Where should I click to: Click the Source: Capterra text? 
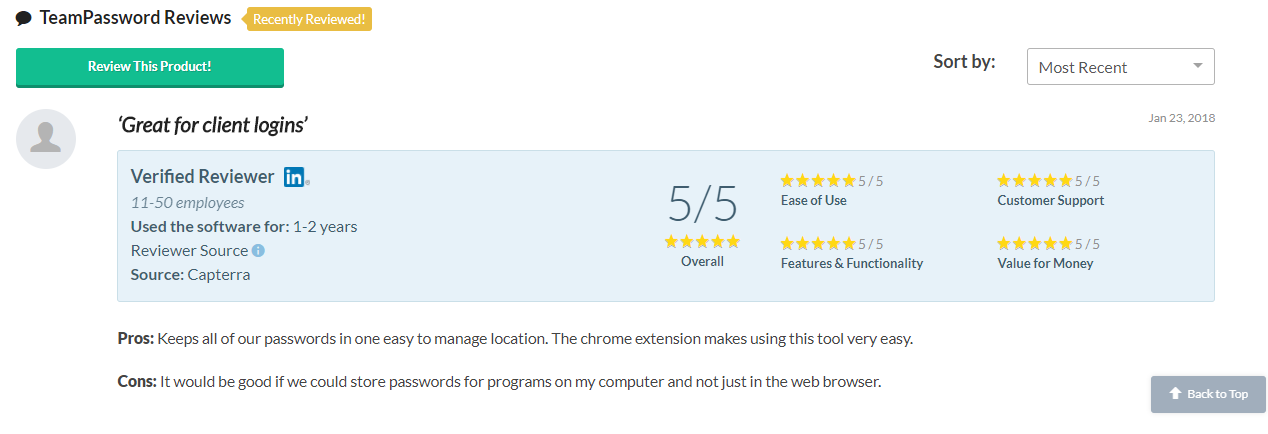click(190, 274)
